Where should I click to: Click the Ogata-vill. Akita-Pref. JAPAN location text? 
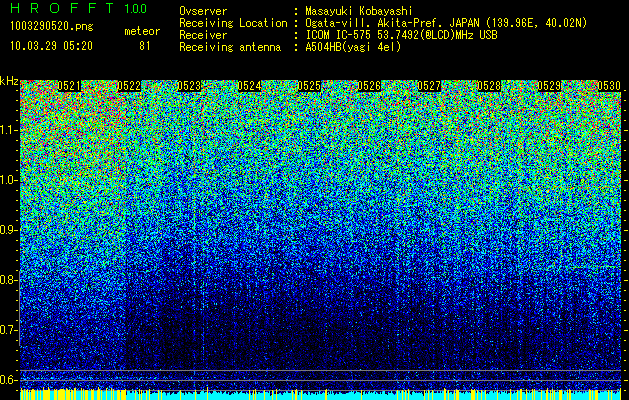(446, 23)
